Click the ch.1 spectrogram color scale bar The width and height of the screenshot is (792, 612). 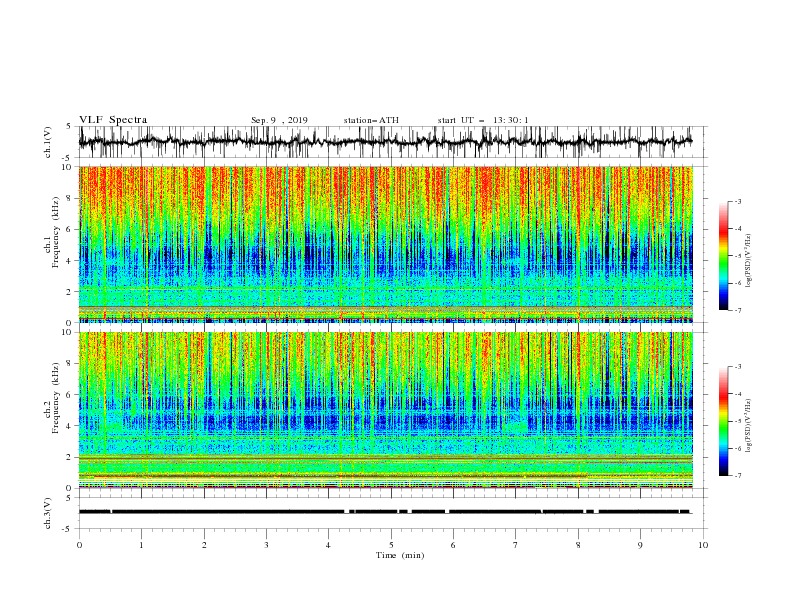(723, 256)
